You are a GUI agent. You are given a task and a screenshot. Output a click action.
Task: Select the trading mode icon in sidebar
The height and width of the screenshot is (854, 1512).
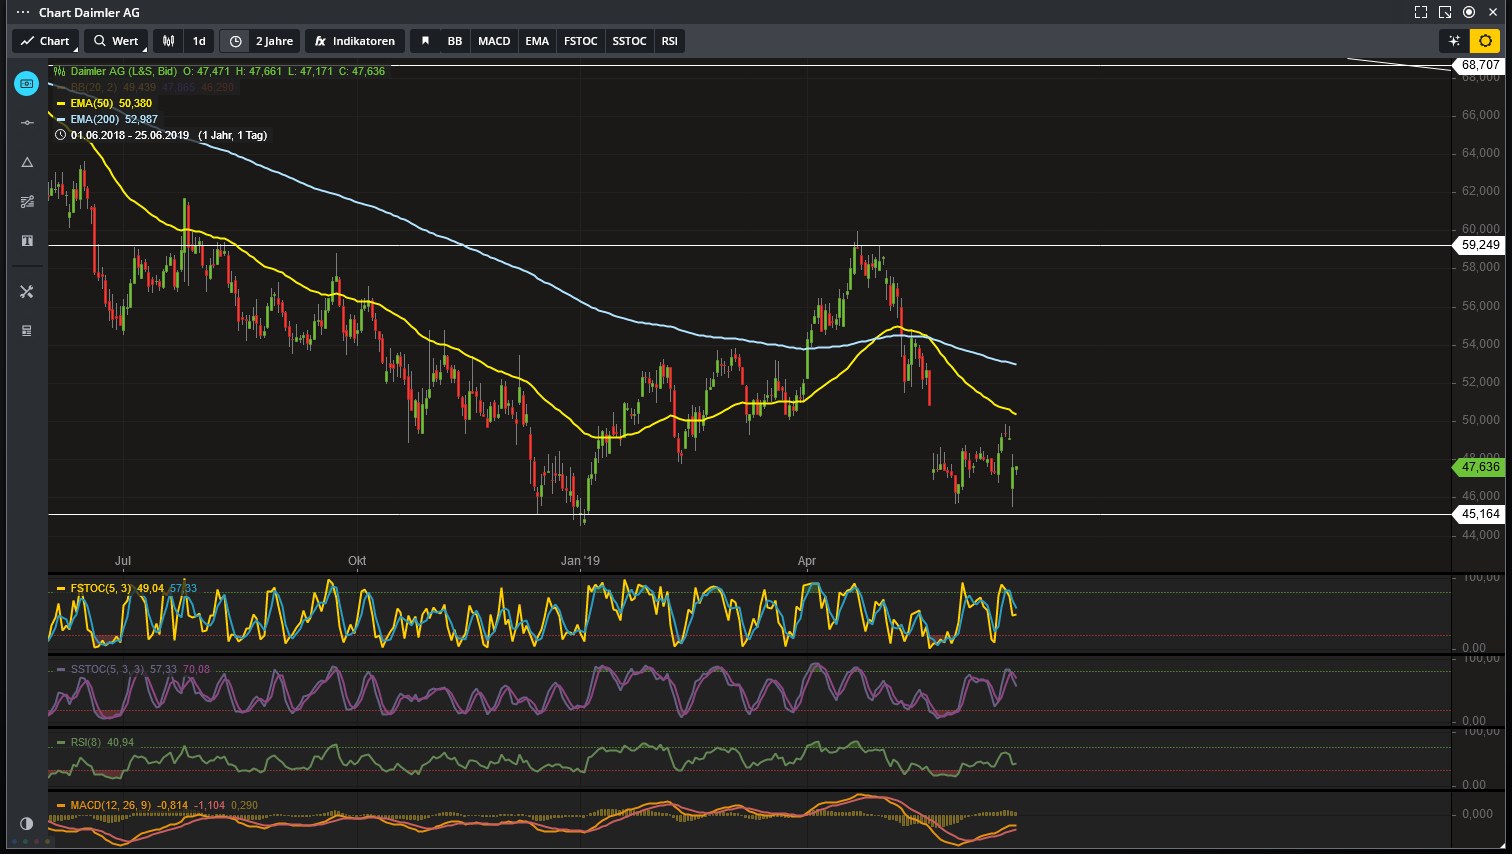point(27,83)
